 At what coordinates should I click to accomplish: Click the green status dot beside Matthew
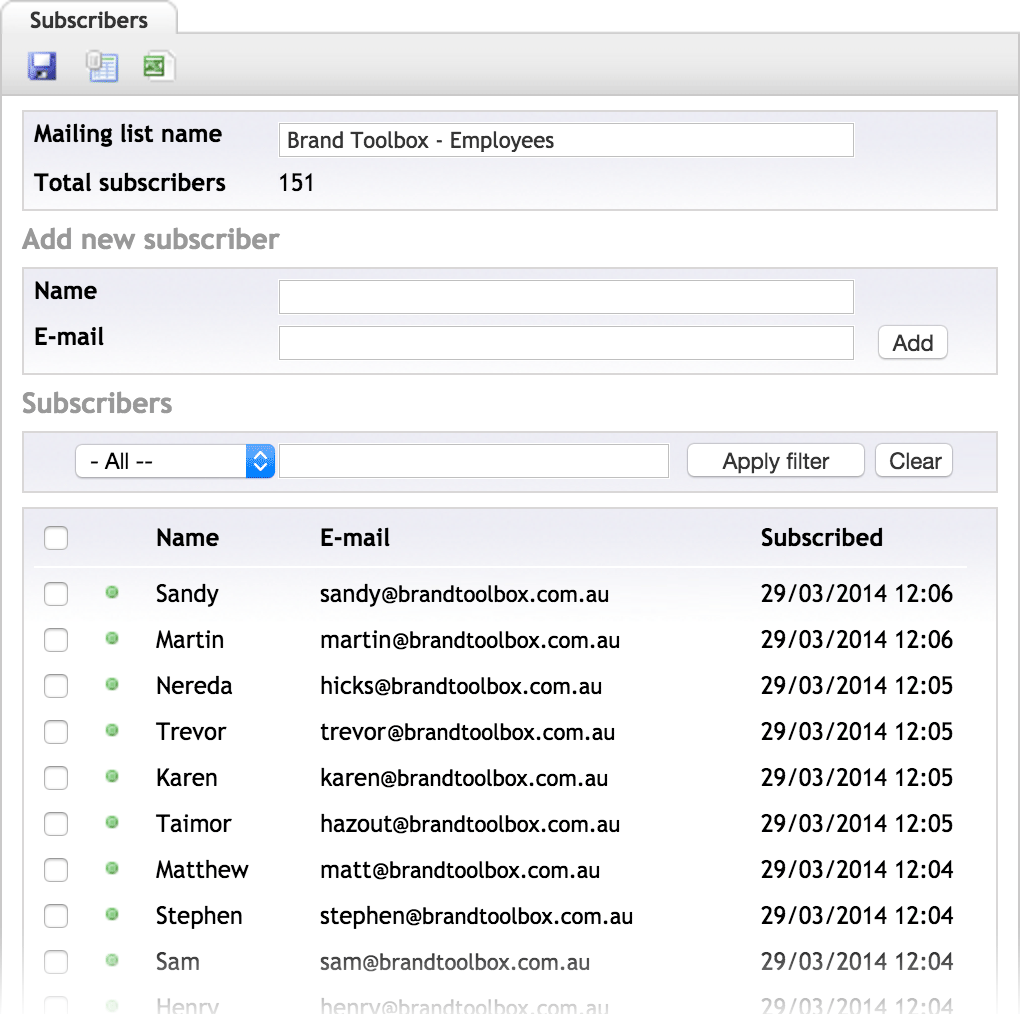(x=112, y=869)
